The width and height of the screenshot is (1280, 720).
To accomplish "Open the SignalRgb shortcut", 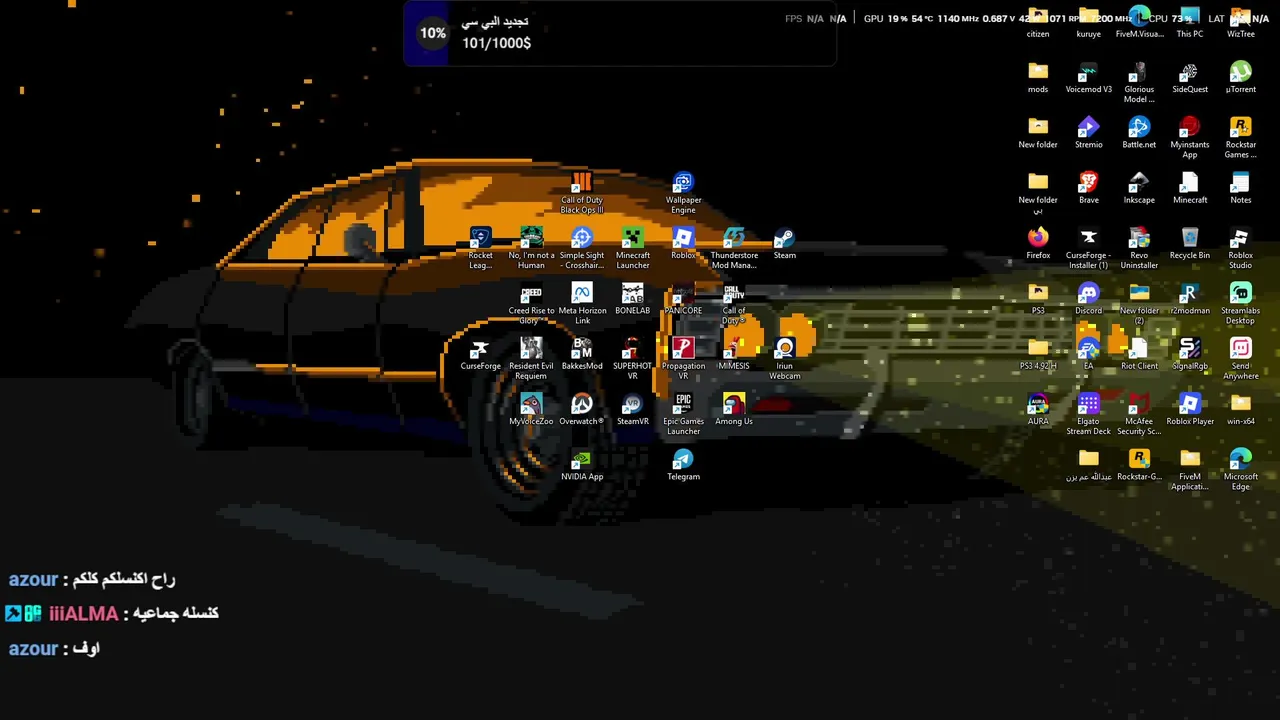I will coord(1190,354).
